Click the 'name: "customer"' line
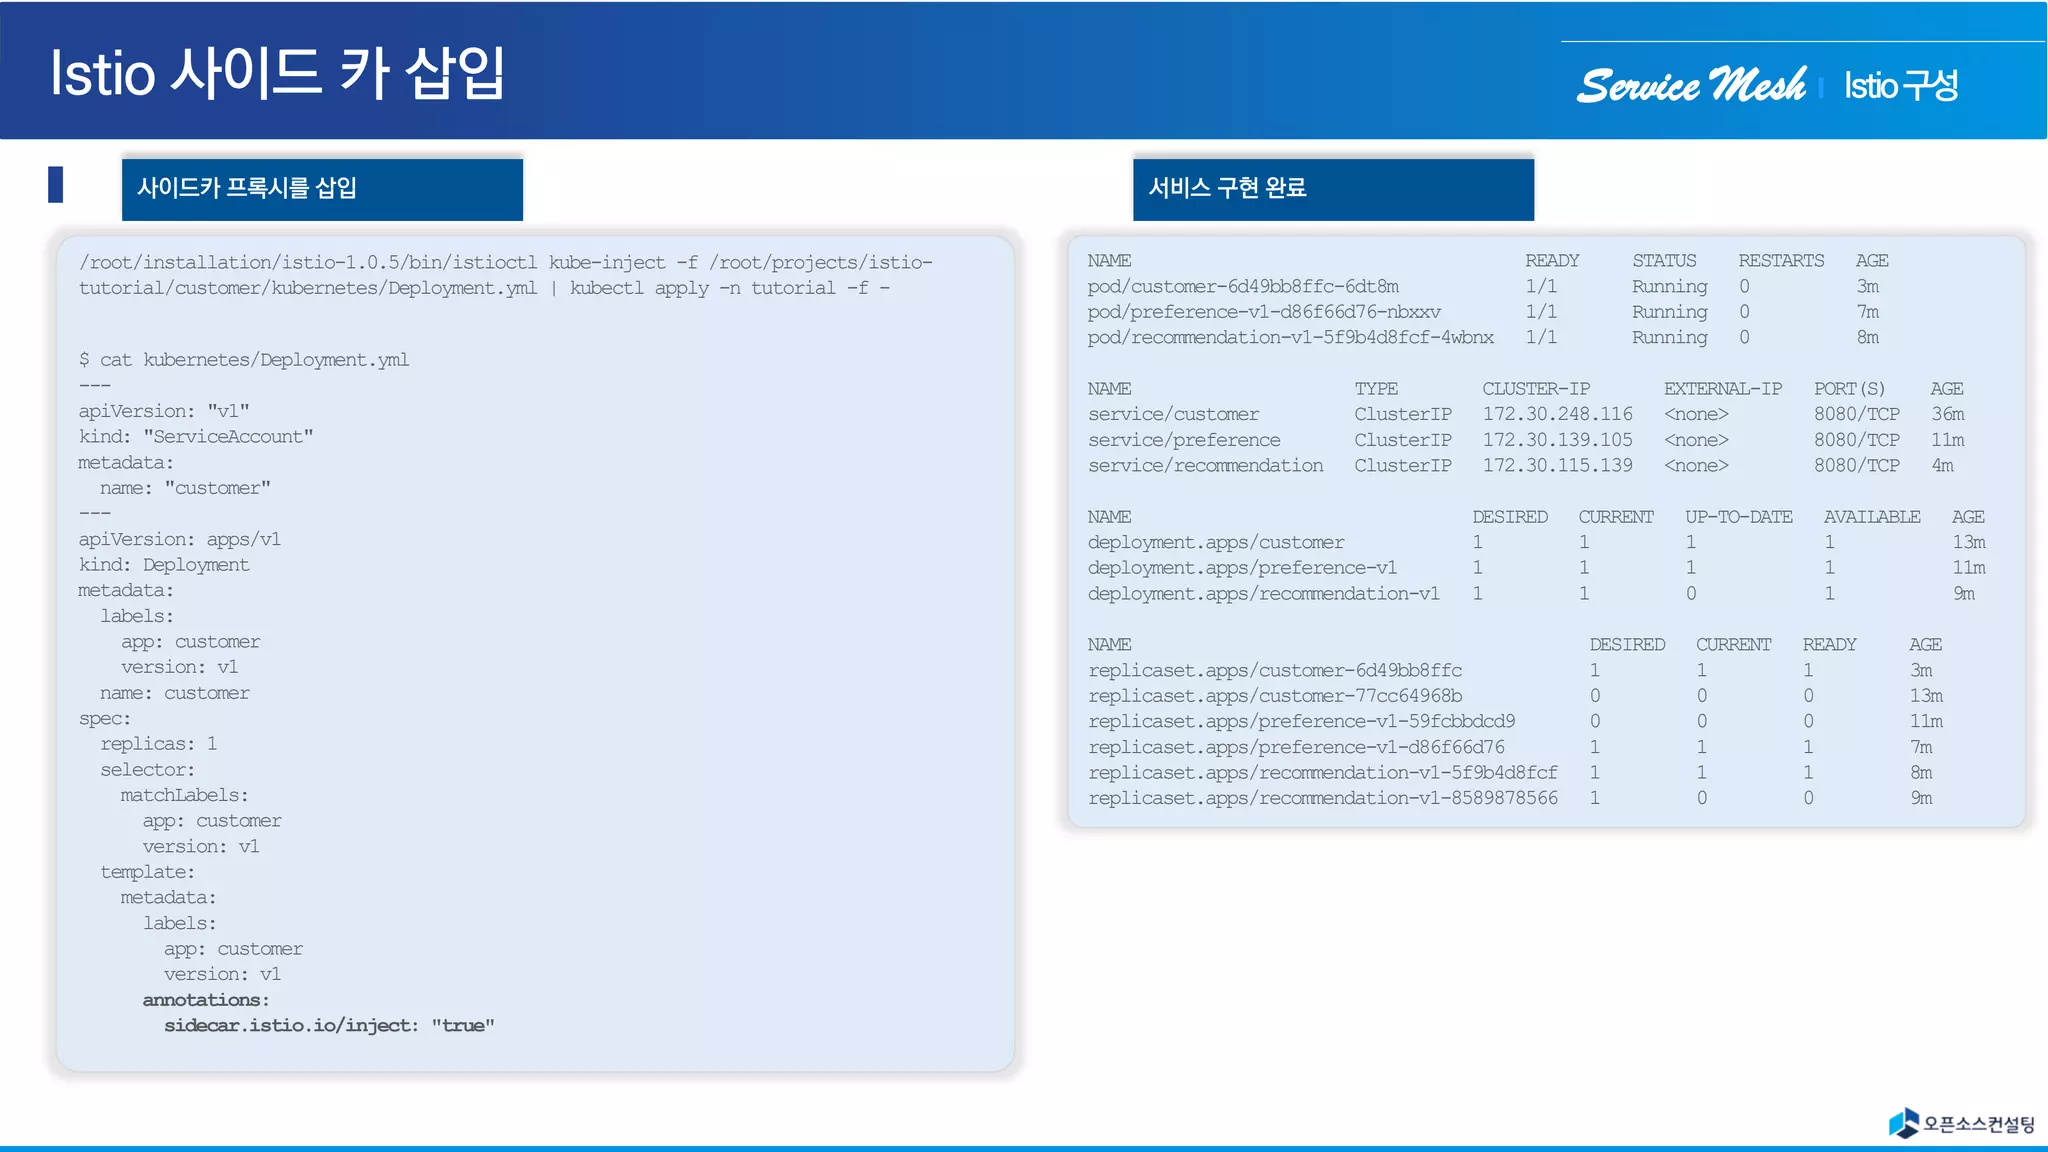Viewport: 2048px width, 1152px height. [185, 488]
